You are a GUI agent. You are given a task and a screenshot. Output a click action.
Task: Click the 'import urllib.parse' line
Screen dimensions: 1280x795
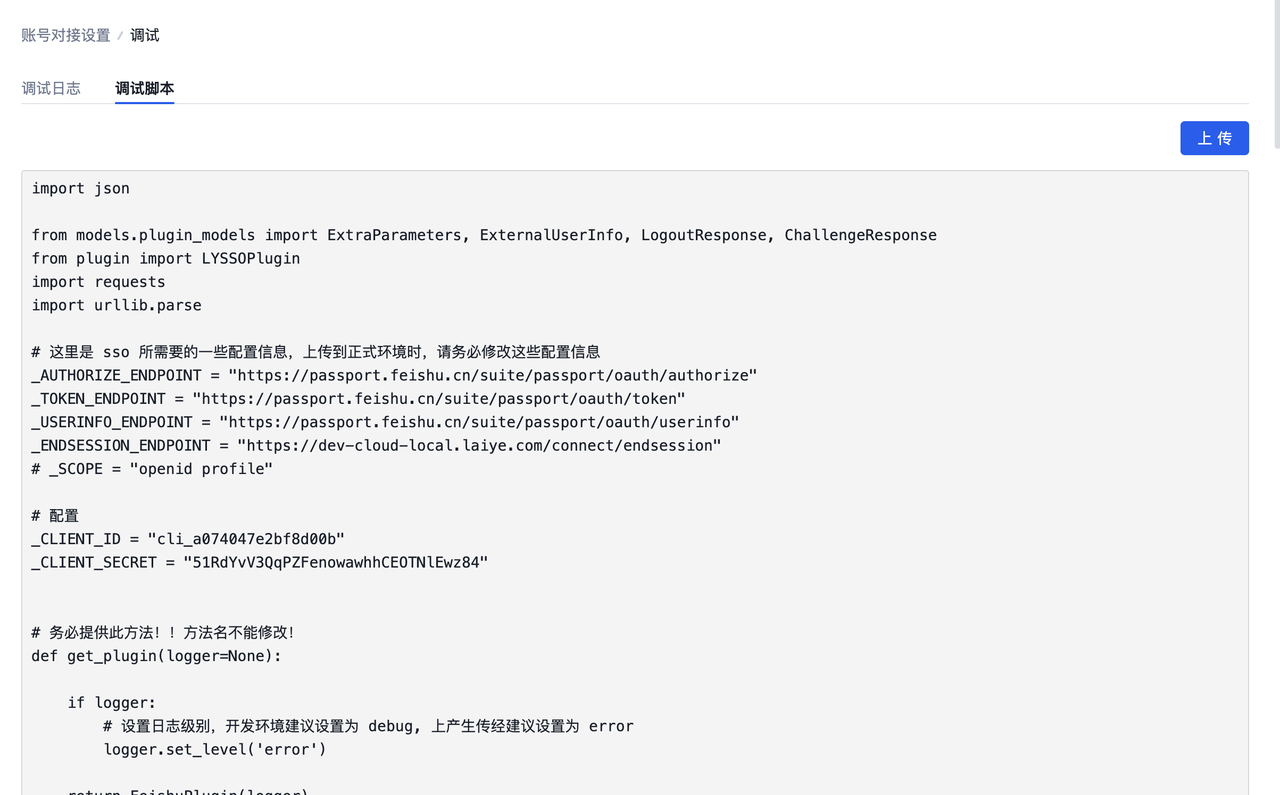coord(116,305)
